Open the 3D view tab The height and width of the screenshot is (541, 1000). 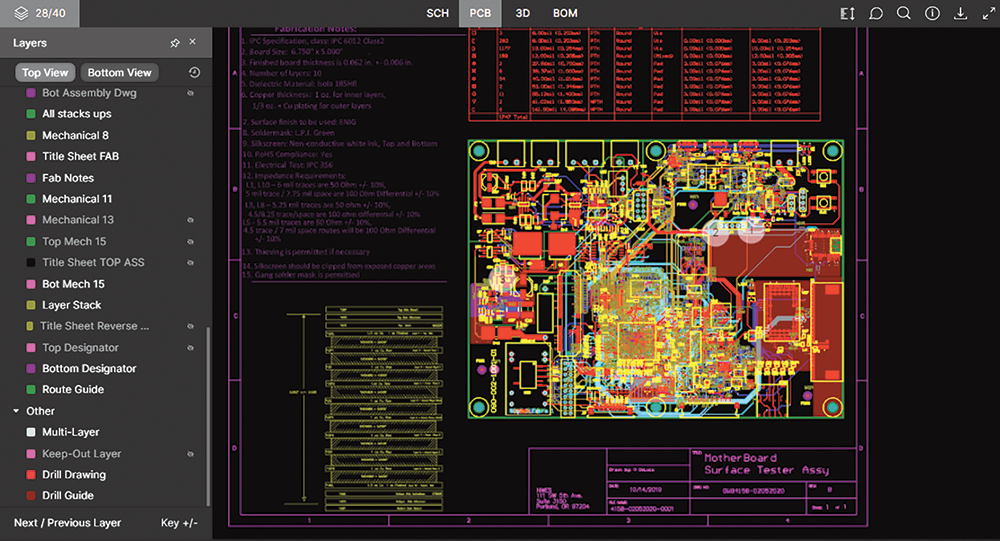(522, 13)
